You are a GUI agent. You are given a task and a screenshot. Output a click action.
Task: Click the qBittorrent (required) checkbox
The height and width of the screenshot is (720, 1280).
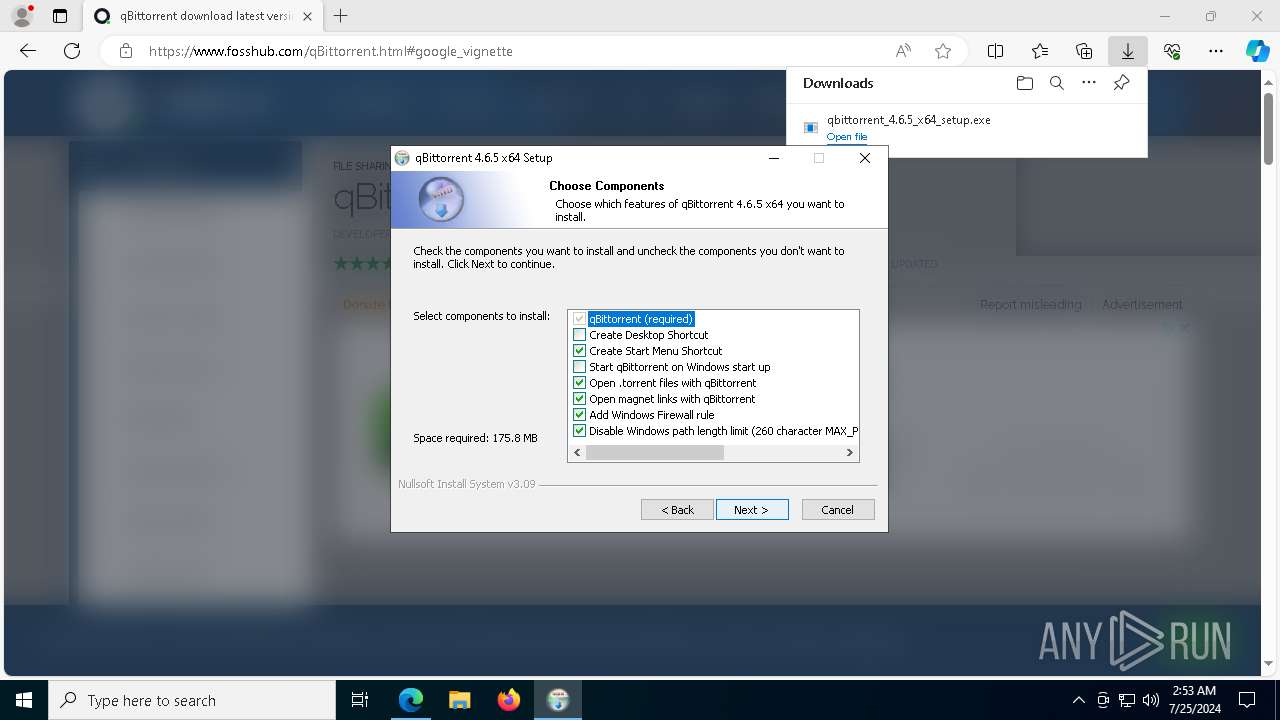point(579,319)
